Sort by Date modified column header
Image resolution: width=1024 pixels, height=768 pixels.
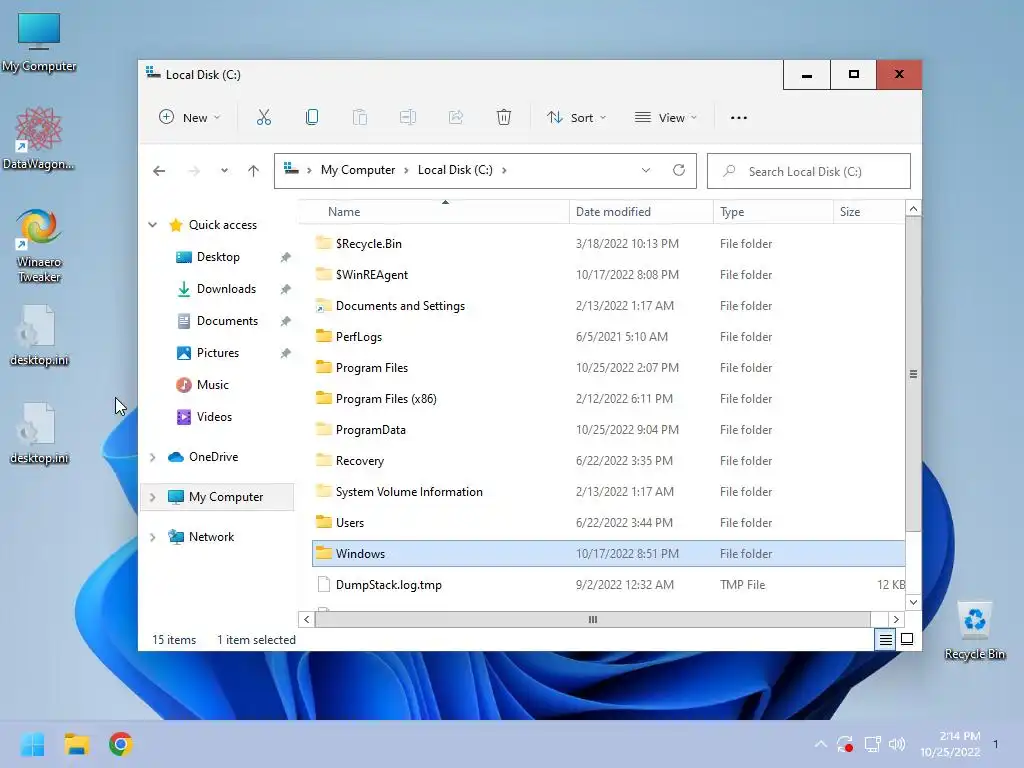pos(641,212)
